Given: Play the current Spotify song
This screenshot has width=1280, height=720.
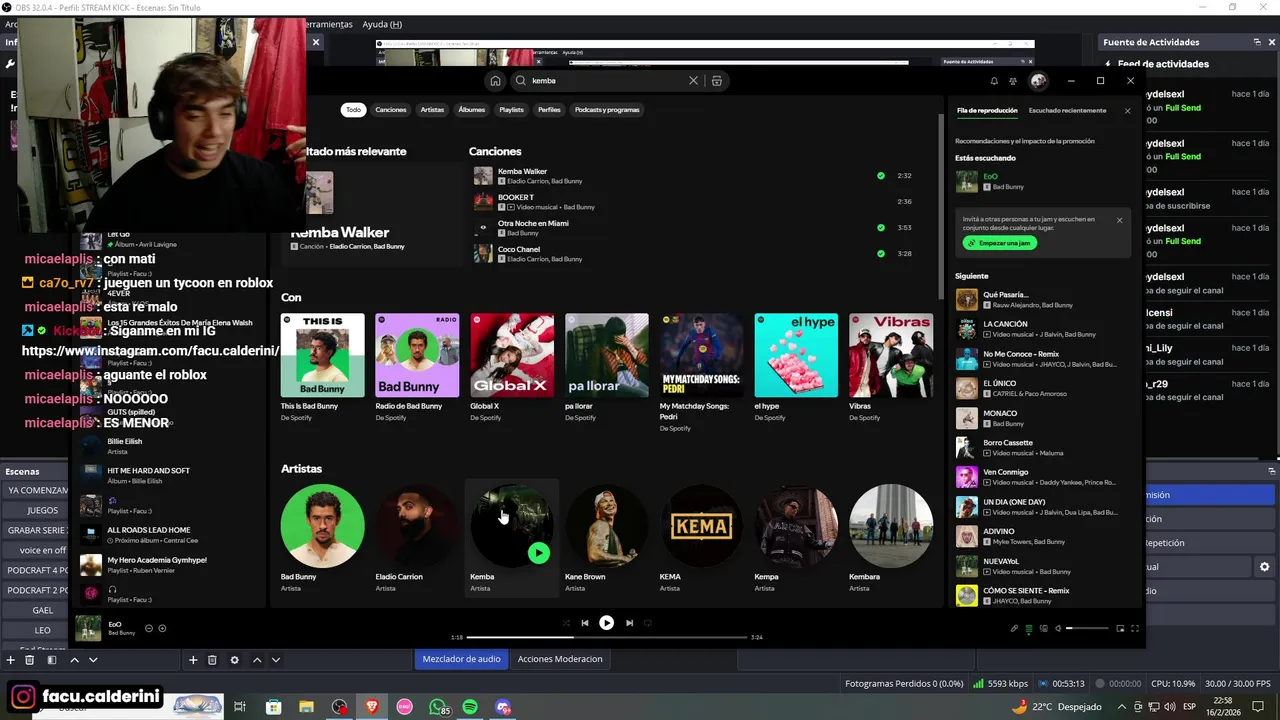Looking at the screenshot, I should point(606,623).
